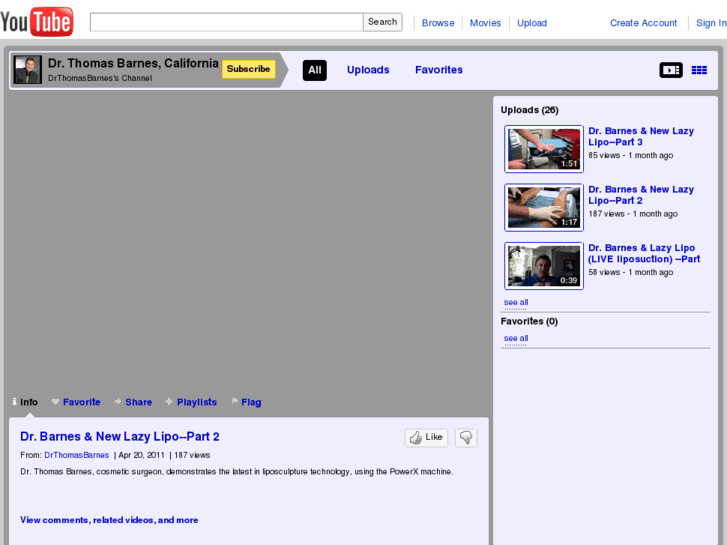This screenshot has height=545, width=727.
Task: Click the gray video player area
Action: (x=249, y=241)
